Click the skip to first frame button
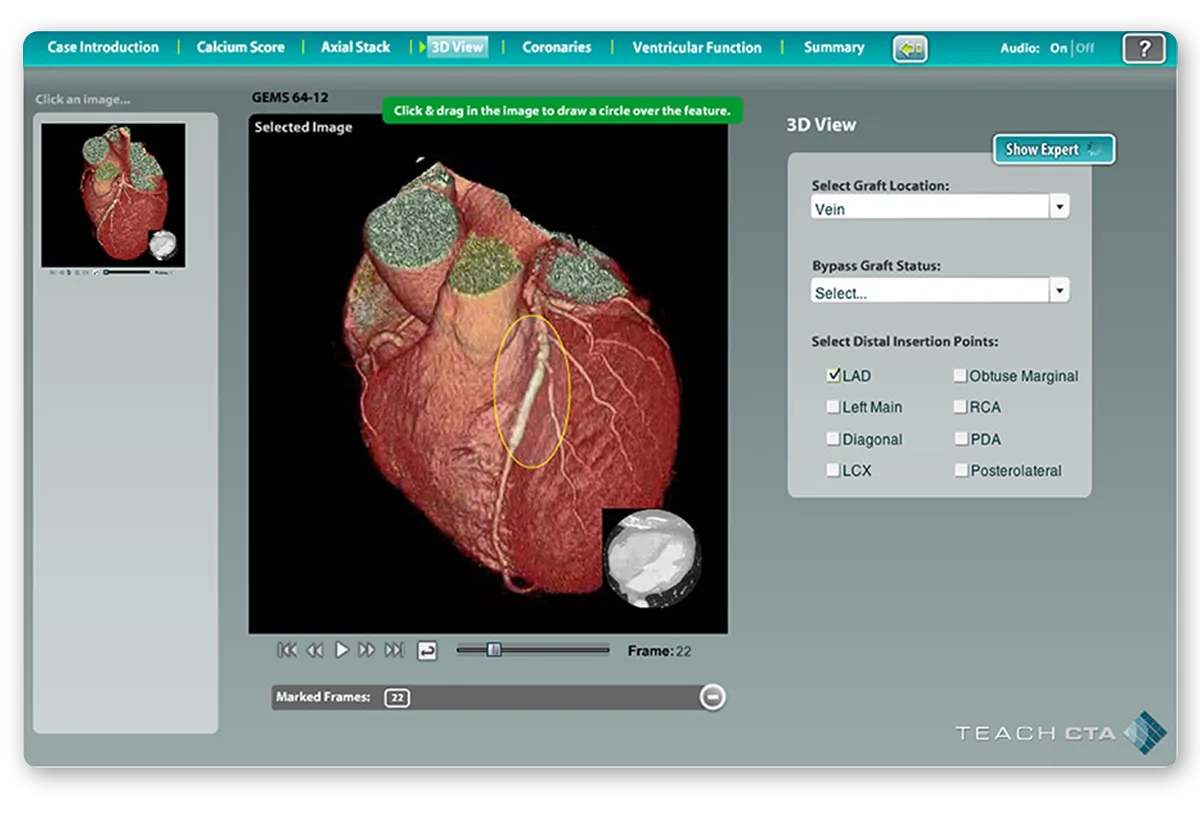 click(x=287, y=650)
